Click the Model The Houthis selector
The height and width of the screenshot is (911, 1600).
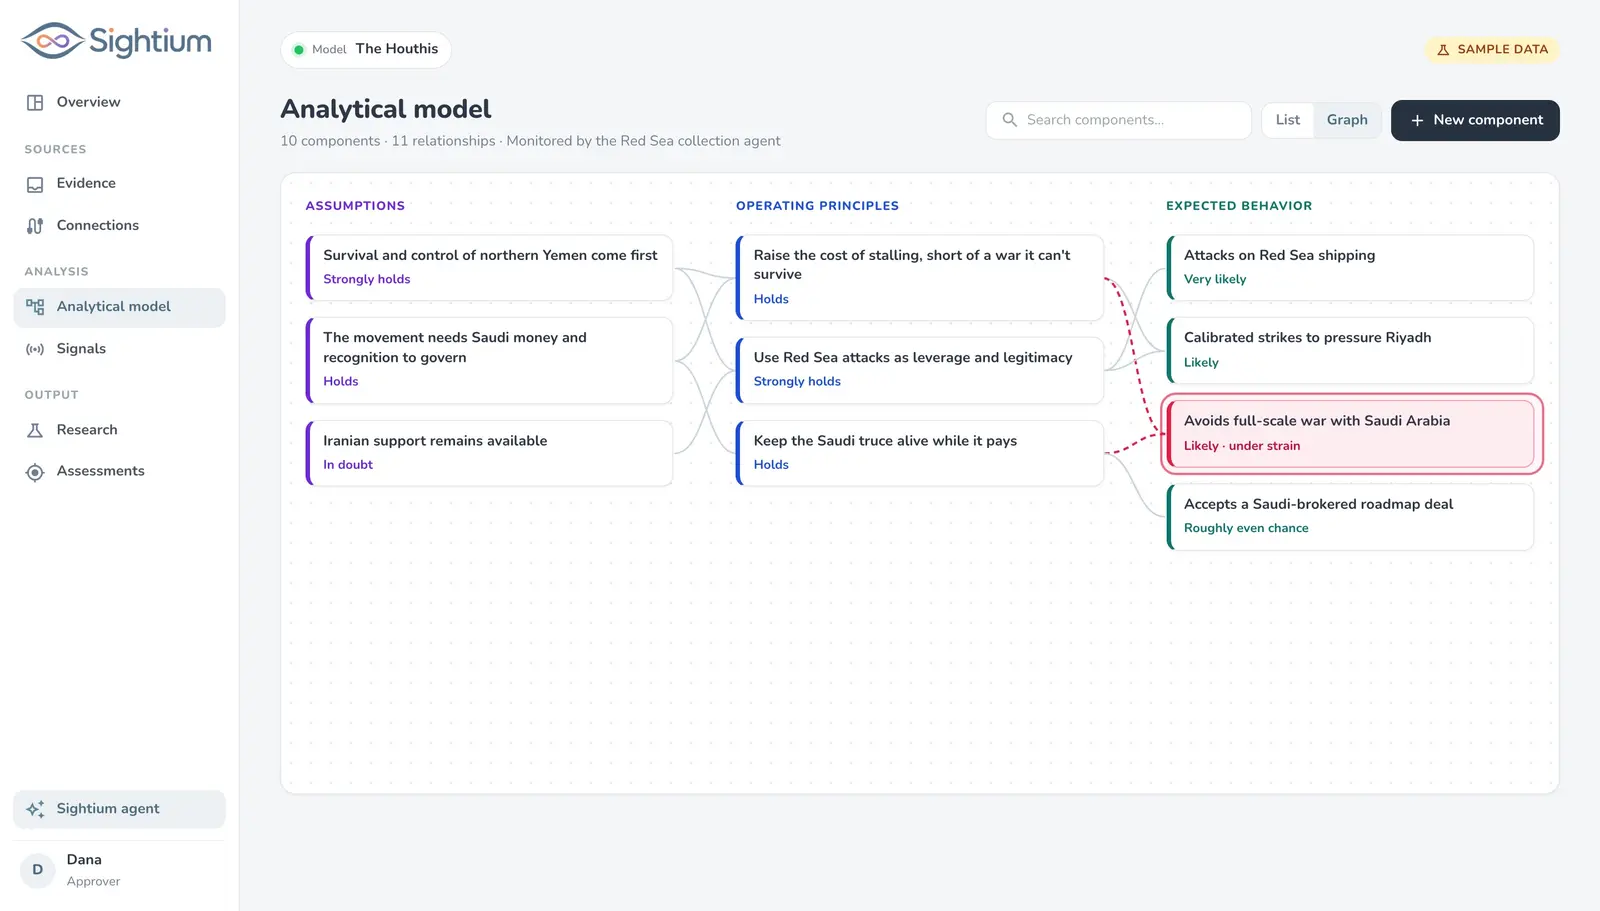point(366,50)
